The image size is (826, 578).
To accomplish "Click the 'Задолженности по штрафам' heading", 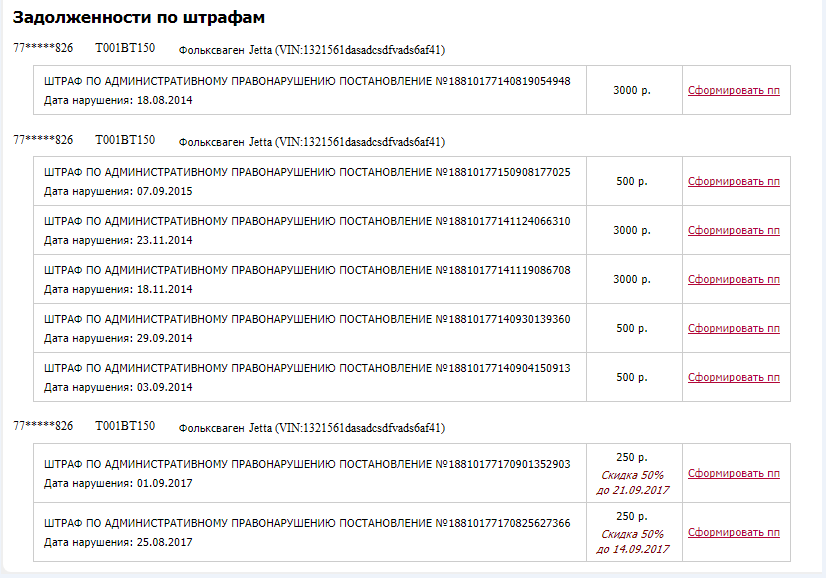I will coord(139,17).
